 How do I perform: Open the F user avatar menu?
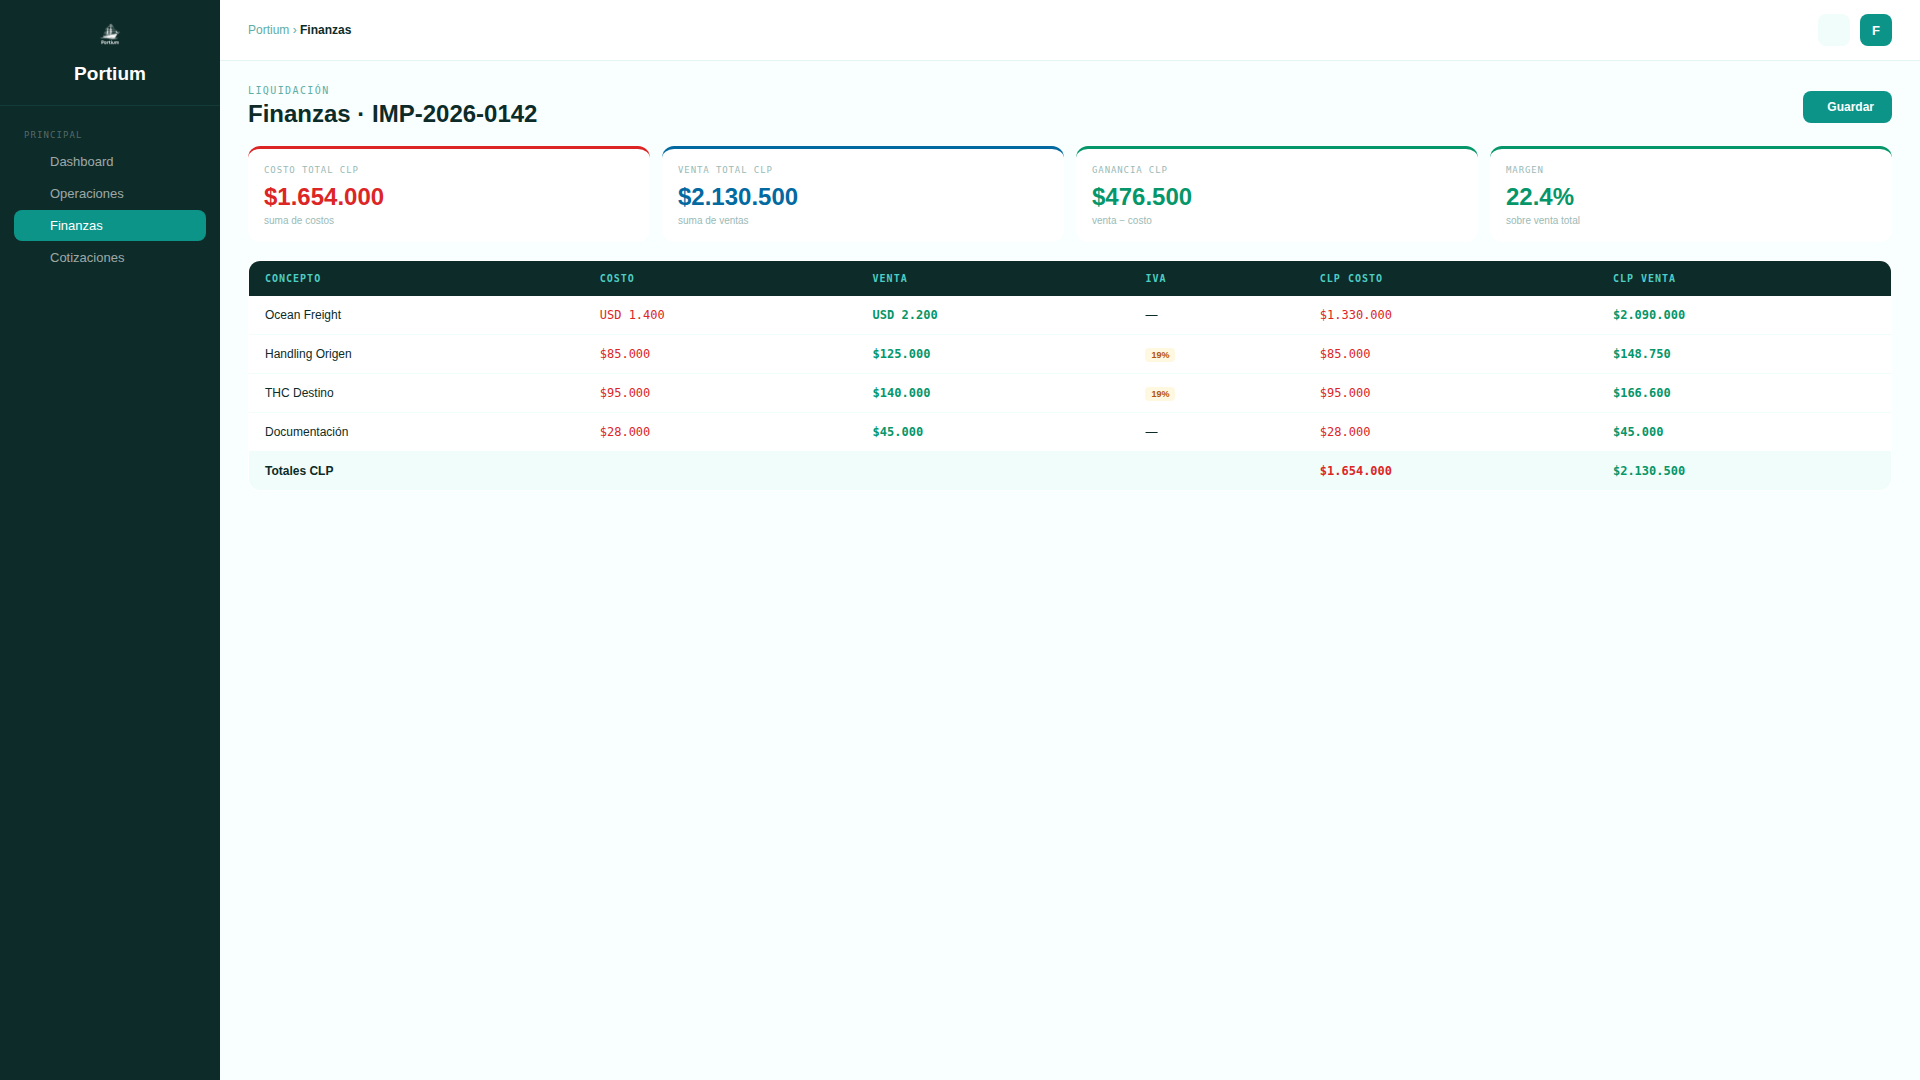1875,30
